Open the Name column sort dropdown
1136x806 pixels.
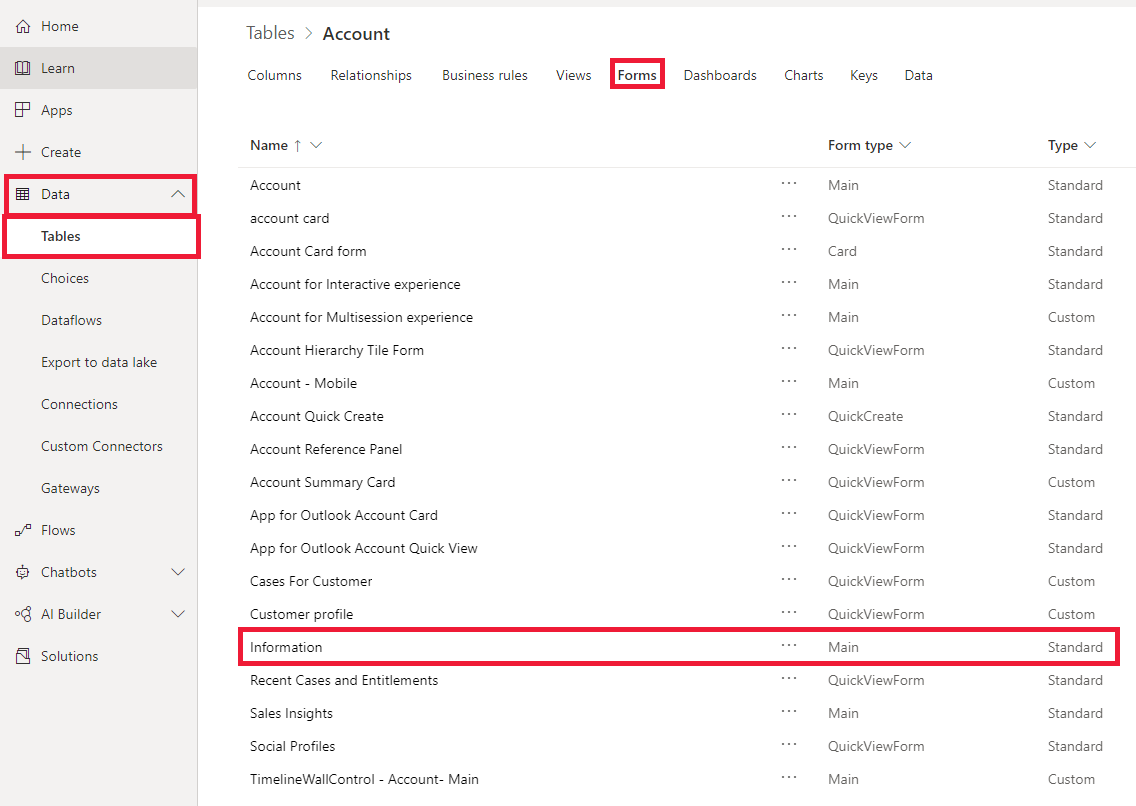(x=315, y=145)
